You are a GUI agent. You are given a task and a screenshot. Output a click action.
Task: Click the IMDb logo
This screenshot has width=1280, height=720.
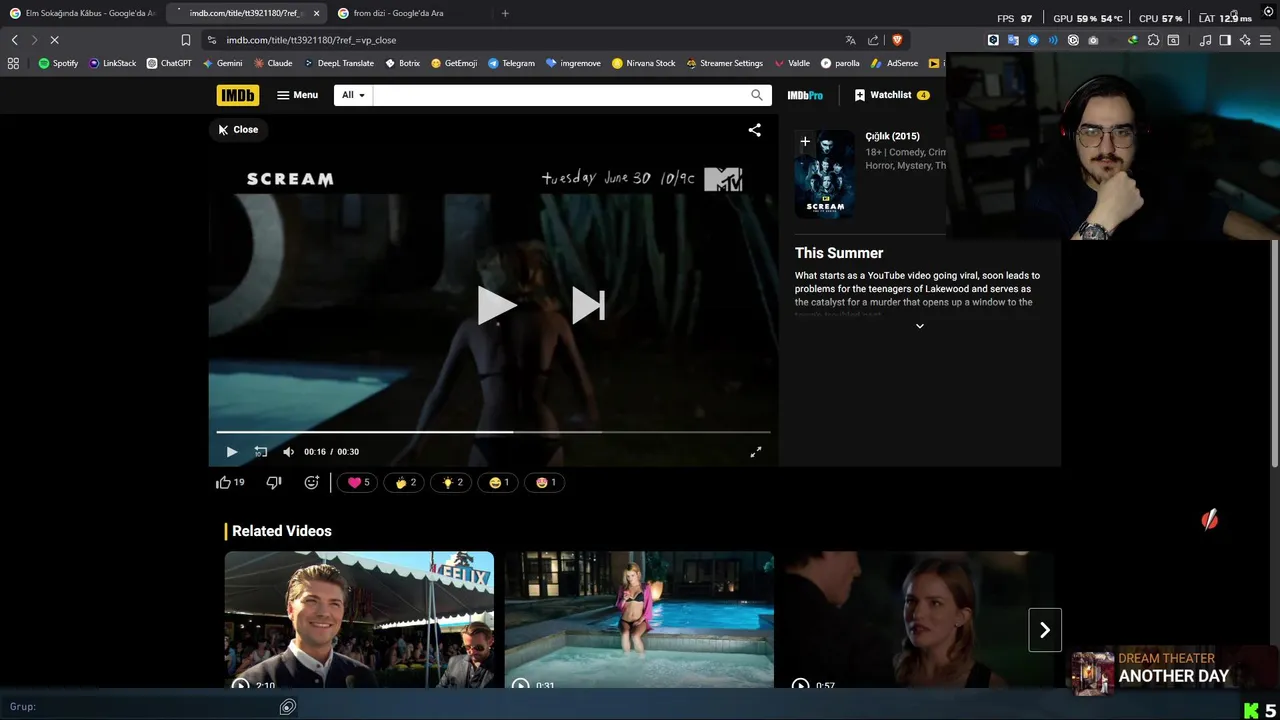237,95
